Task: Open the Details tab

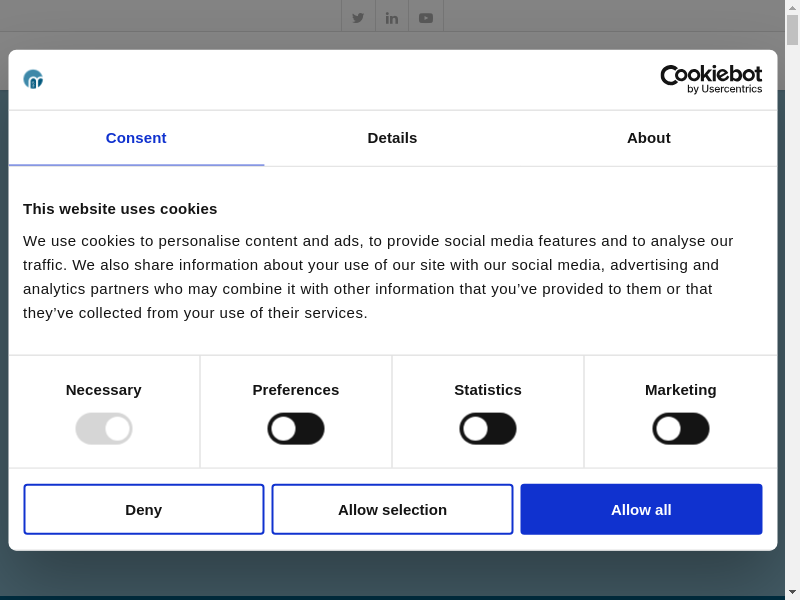Action: [x=392, y=138]
